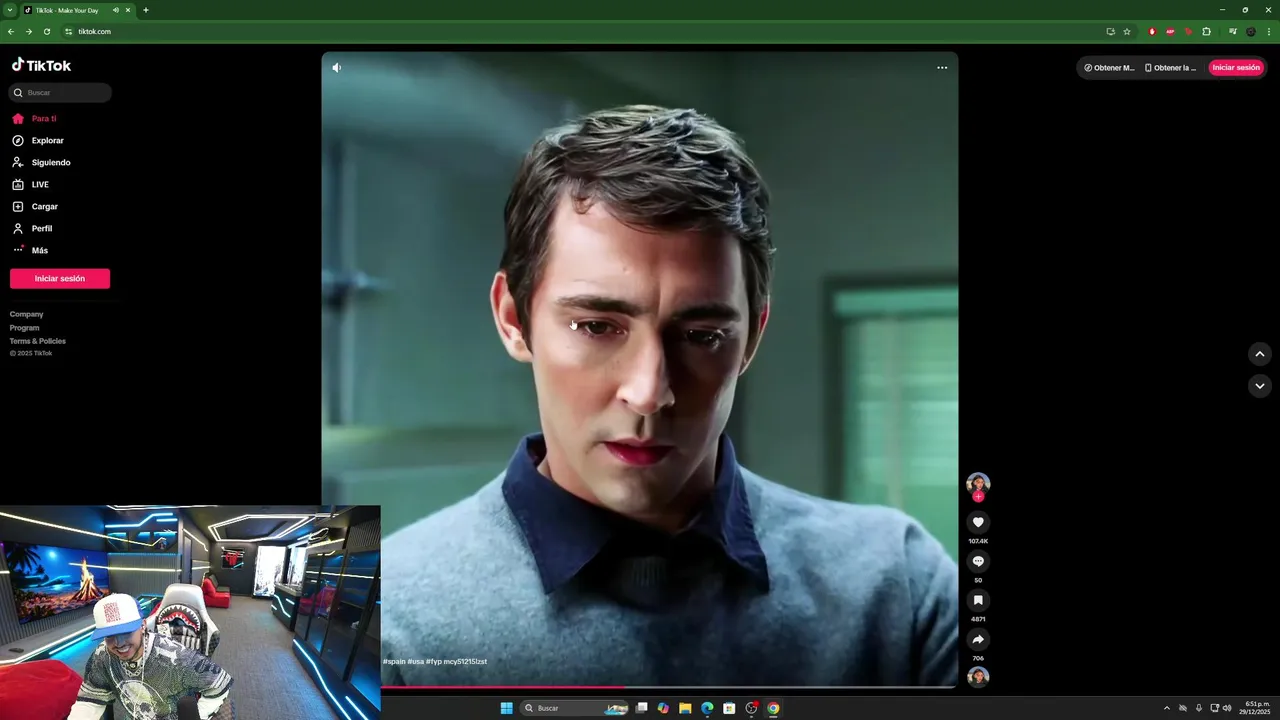
Task: Open the Chrome three-dot menu
Action: tap(1268, 32)
